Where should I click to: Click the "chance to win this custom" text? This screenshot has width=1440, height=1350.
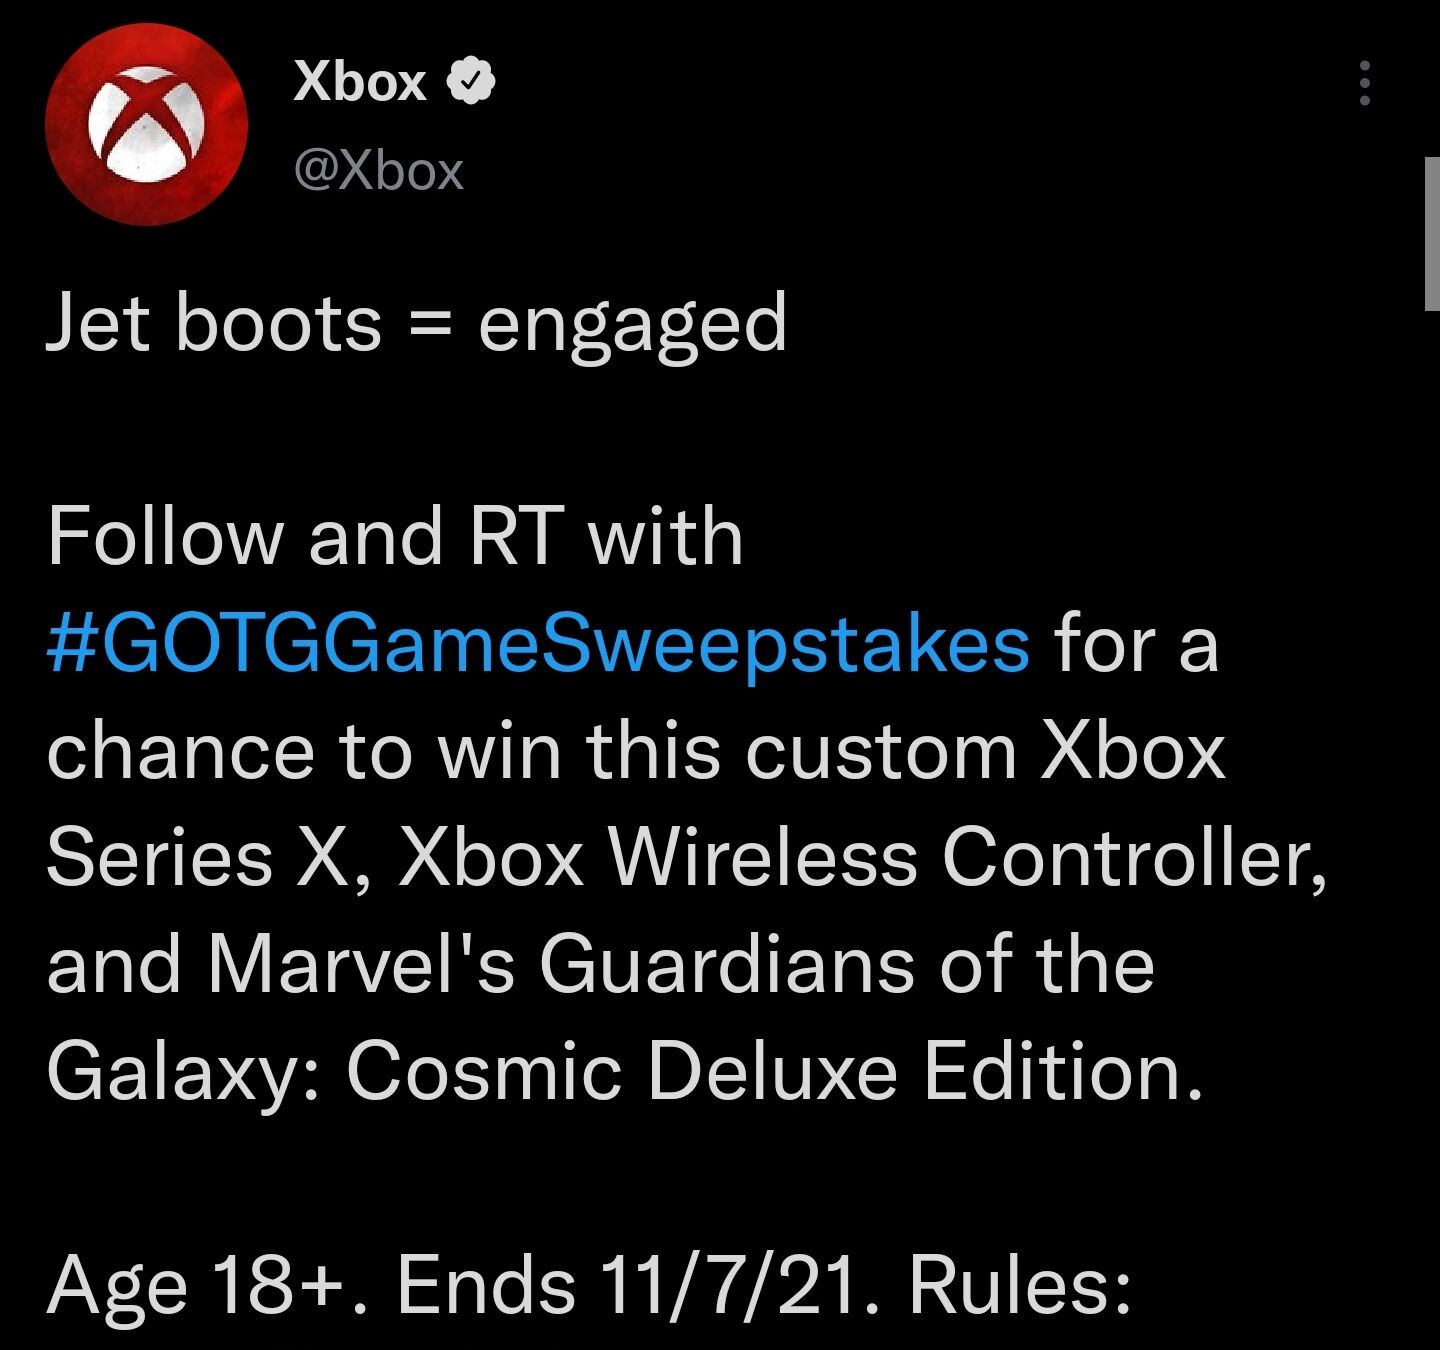tap(530, 751)
